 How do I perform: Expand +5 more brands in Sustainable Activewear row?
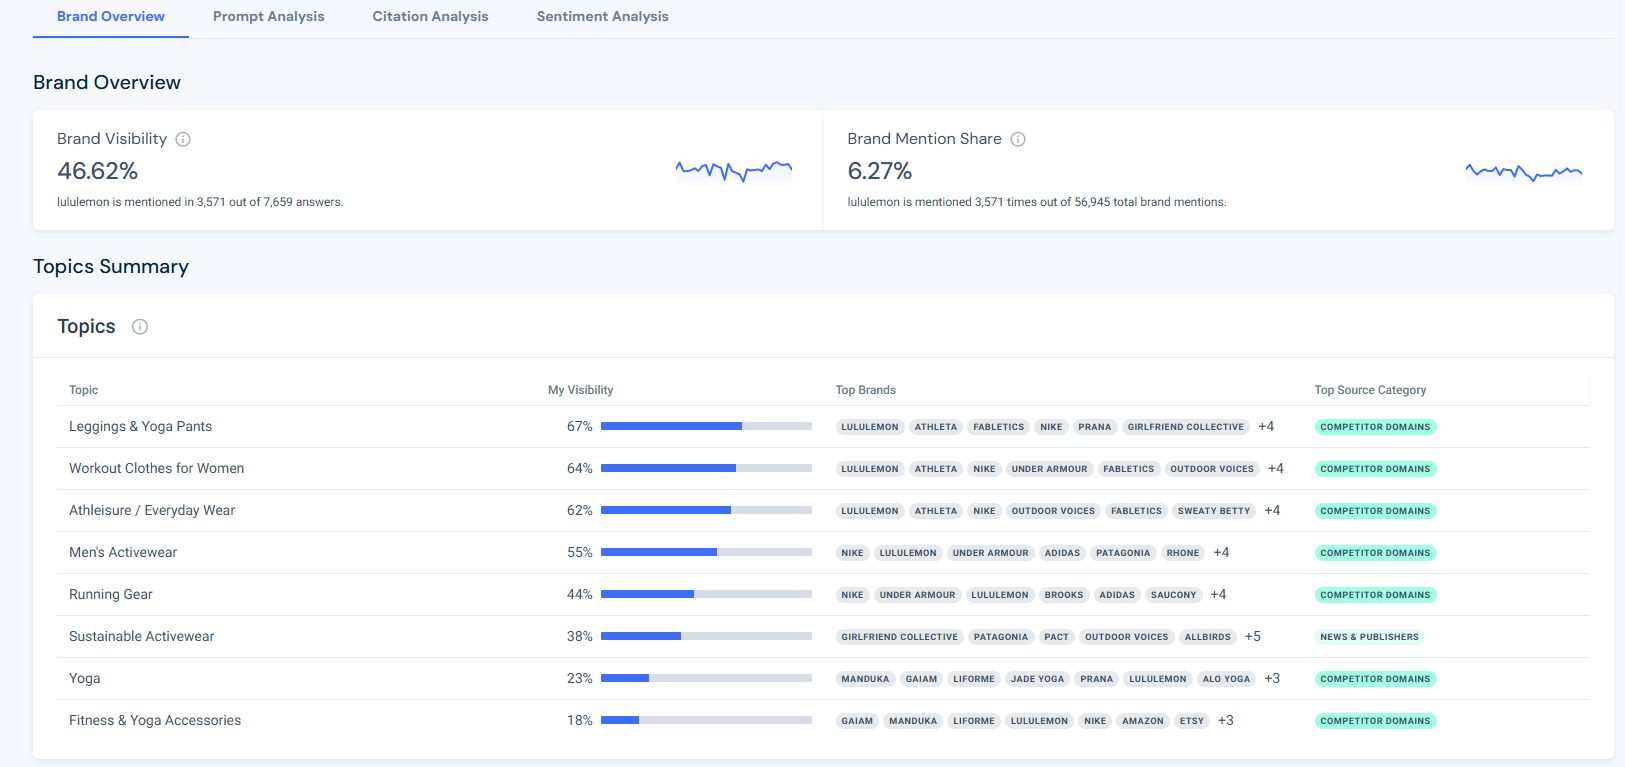pos(1253,636)
